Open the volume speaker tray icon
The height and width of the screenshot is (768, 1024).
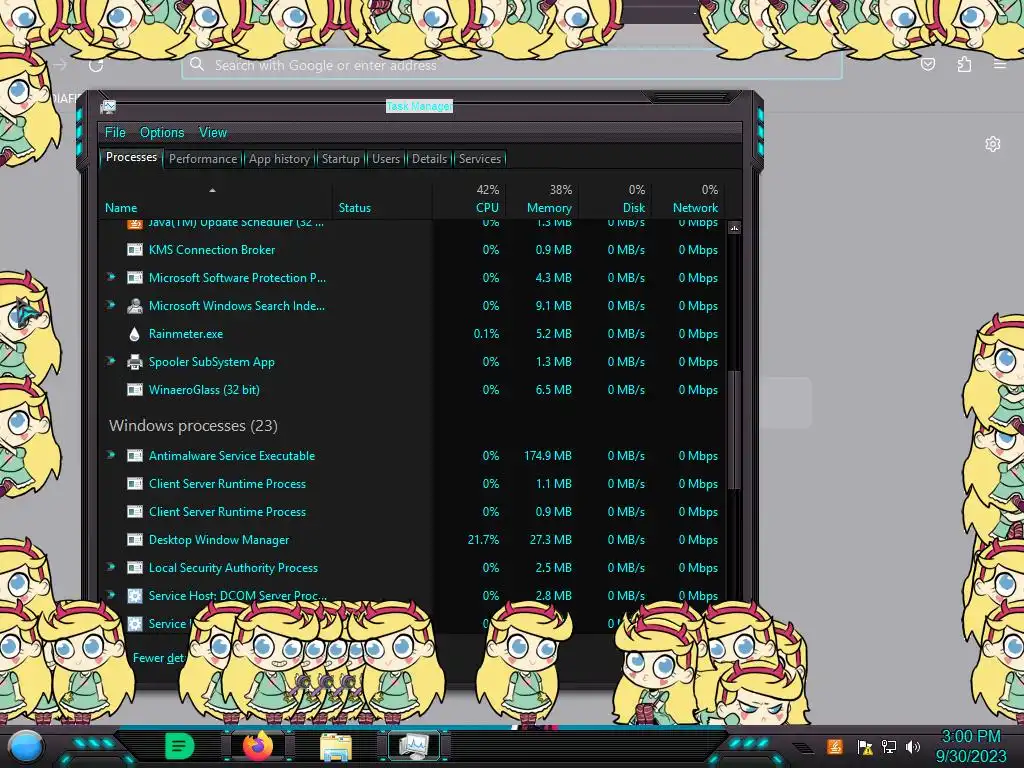tap(912, 747)
